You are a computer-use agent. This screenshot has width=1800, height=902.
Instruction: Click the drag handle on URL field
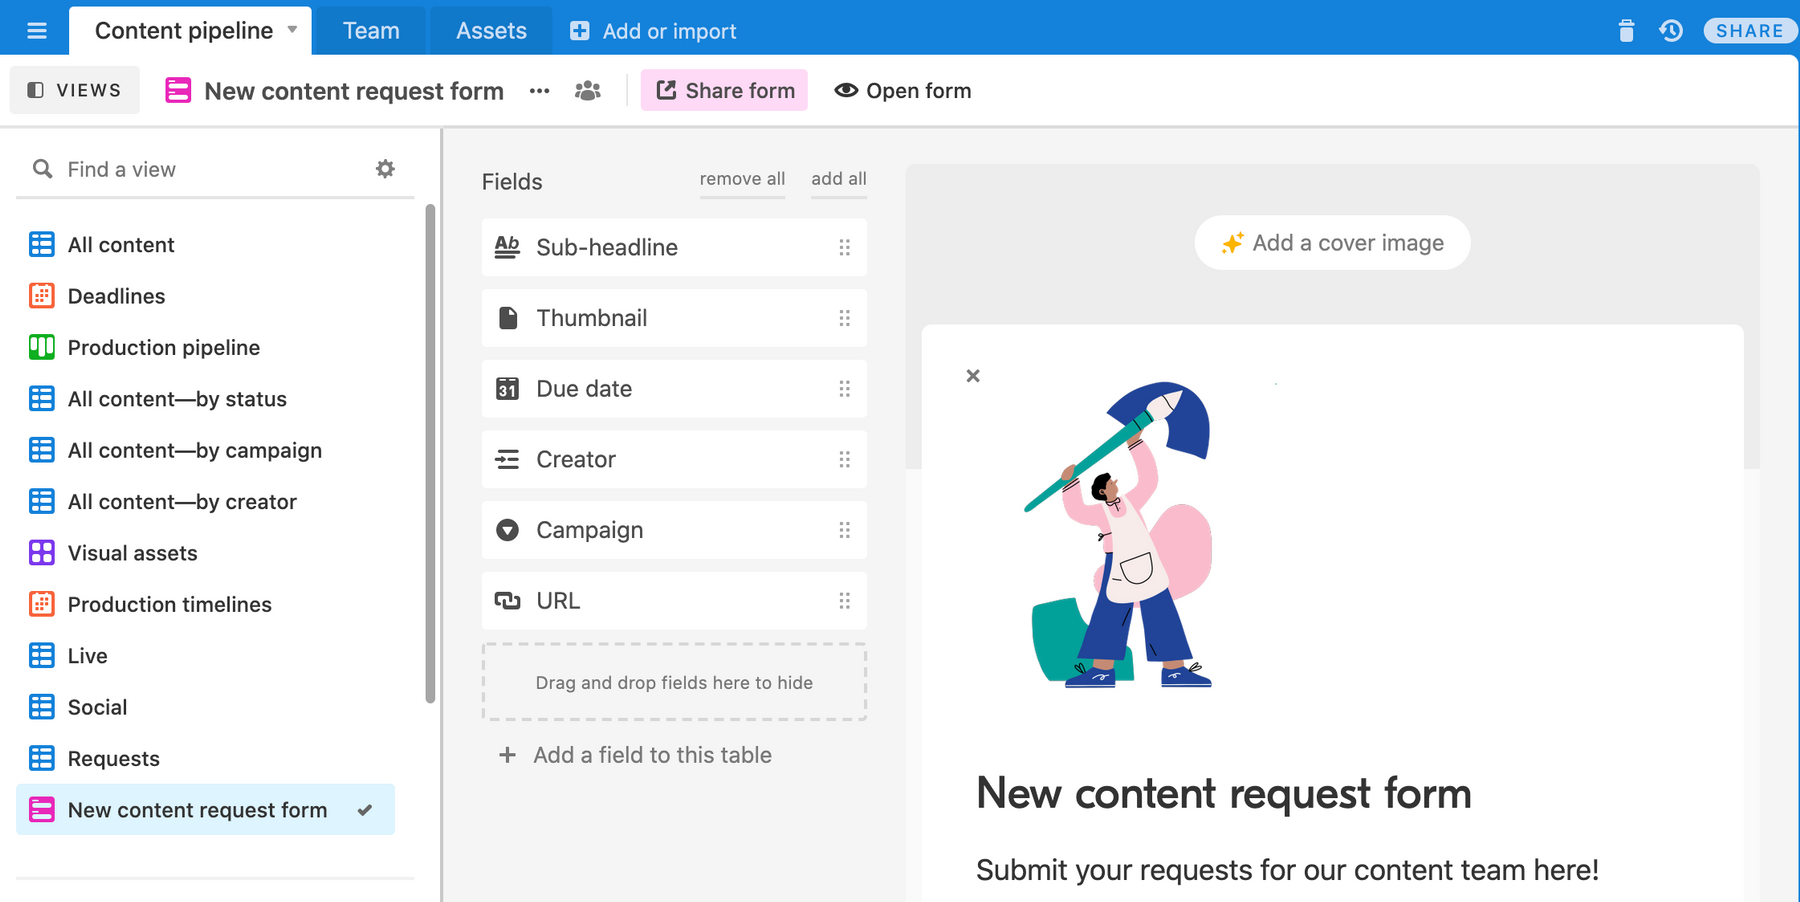coord(845,601)
